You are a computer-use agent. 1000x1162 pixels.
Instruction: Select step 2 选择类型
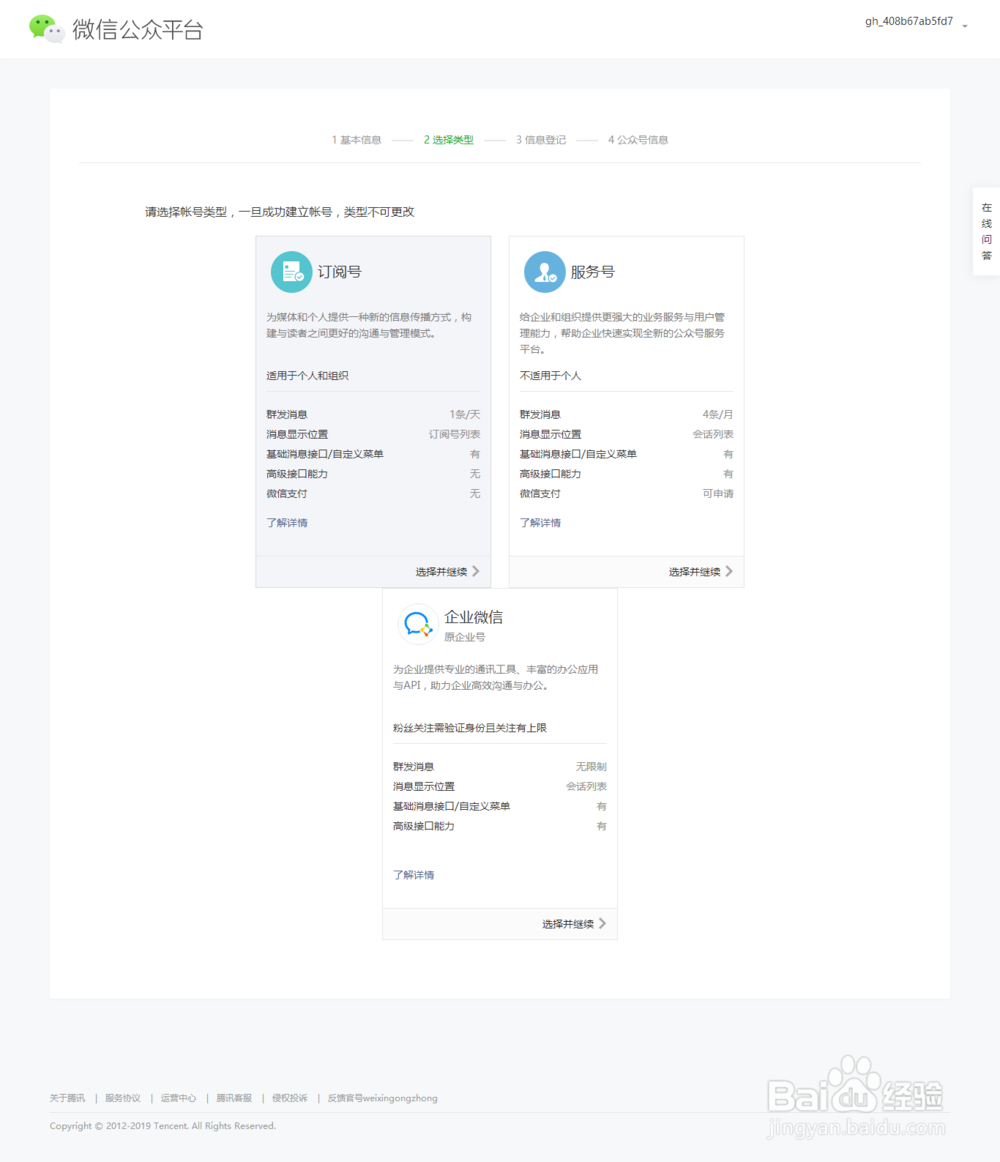(x=448, y=140)
